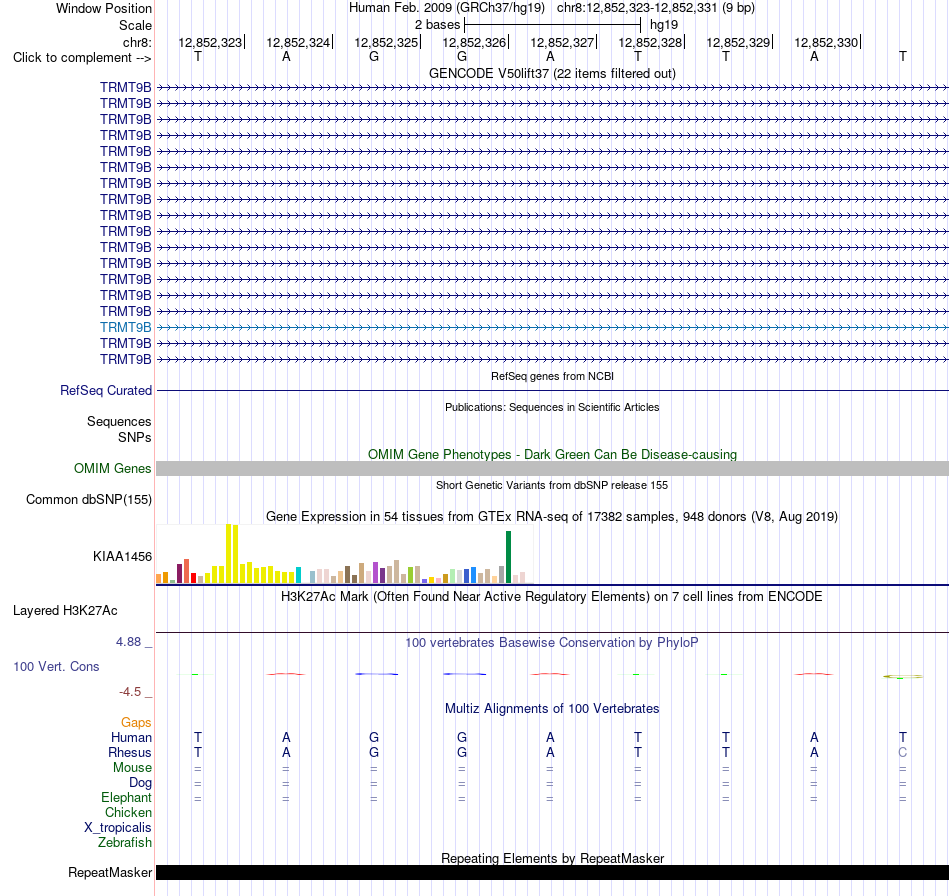Click the -4.5 PhyloP lower scale value
Screen dimensions: 950x896
click(x=130, y=692)
